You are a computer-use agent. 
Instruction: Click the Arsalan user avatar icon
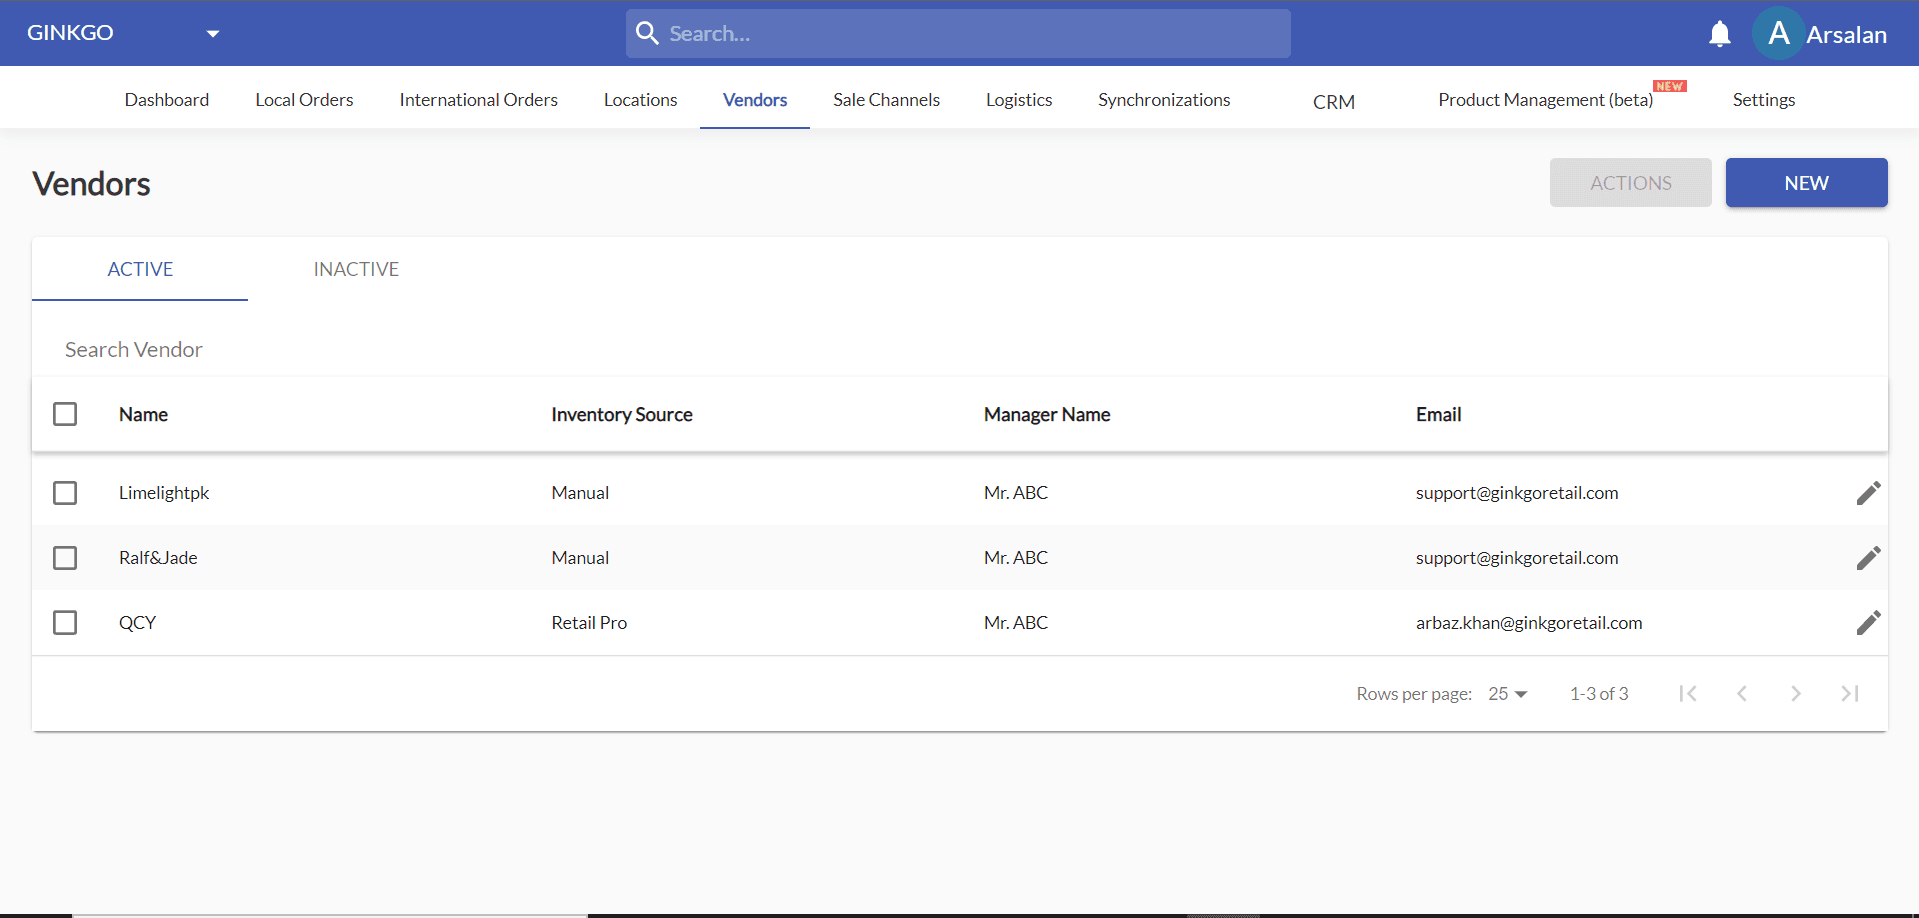(1778, 34)
